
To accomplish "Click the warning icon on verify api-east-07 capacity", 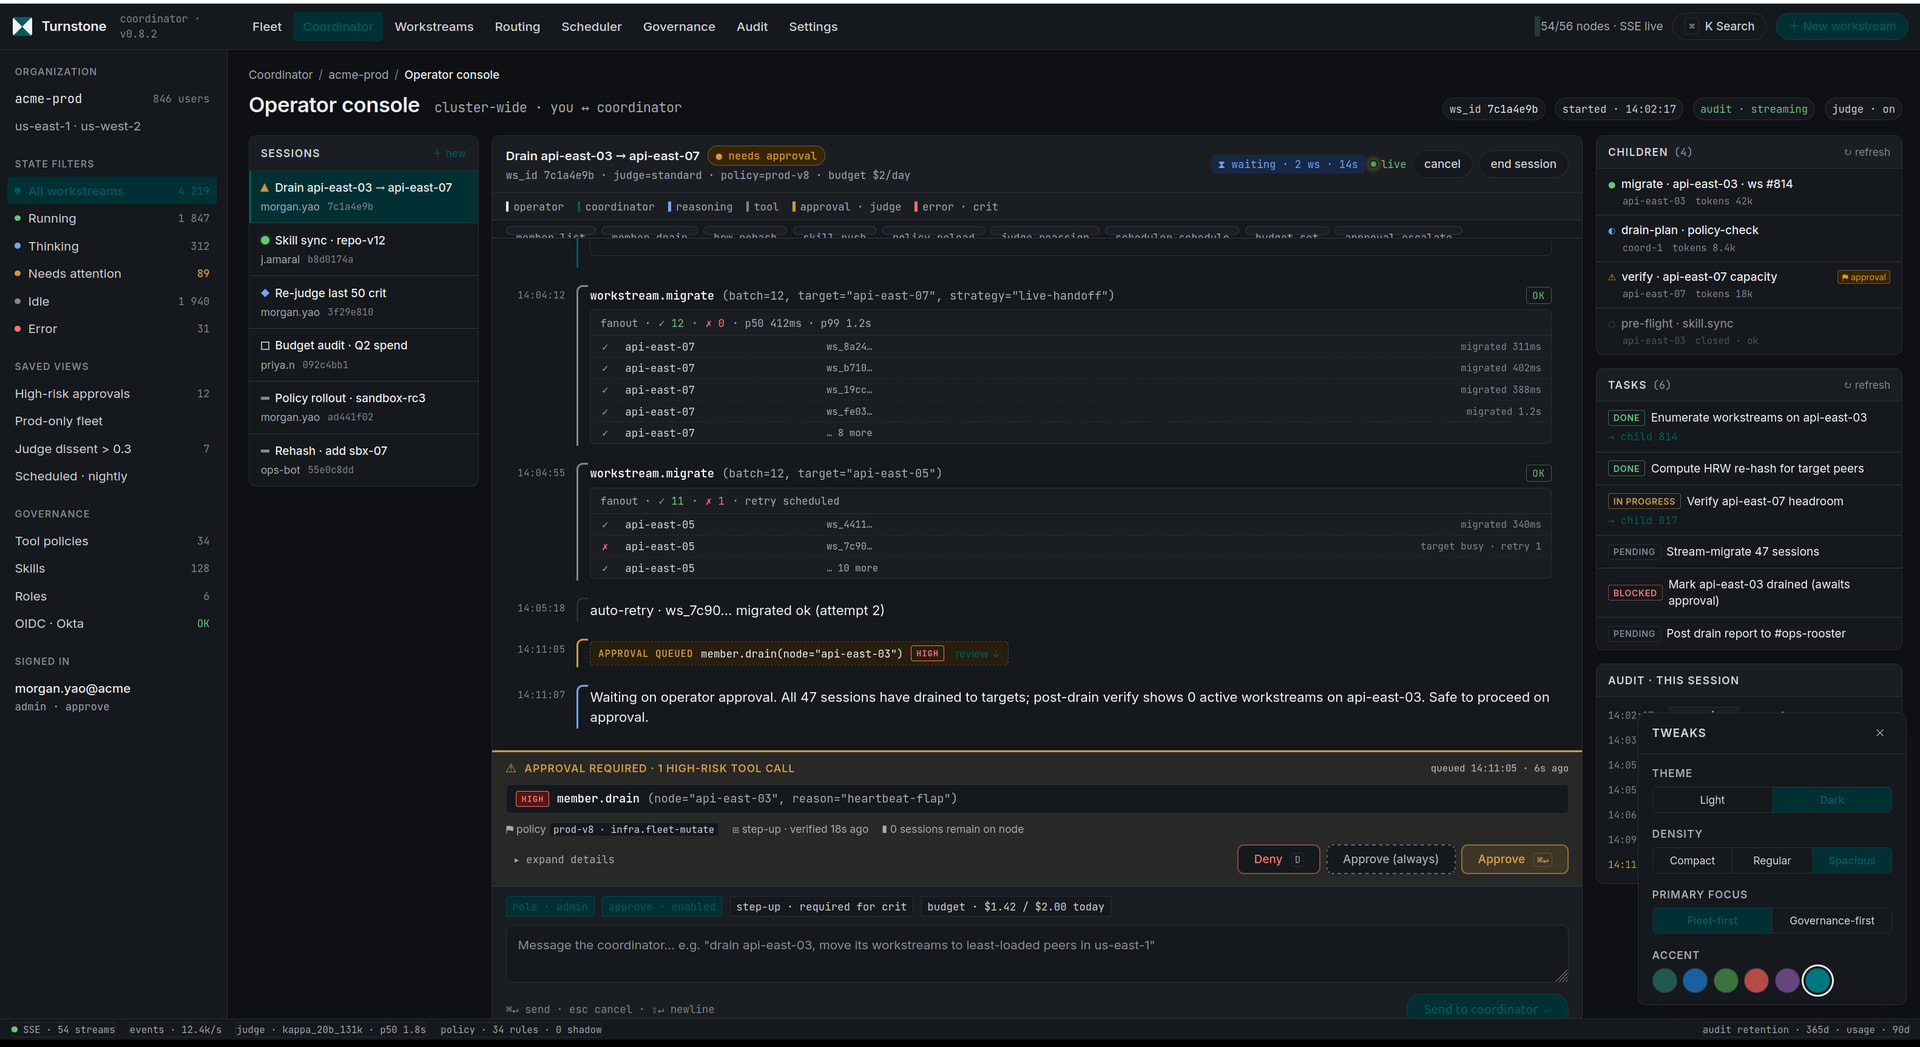I will 1612,277.
